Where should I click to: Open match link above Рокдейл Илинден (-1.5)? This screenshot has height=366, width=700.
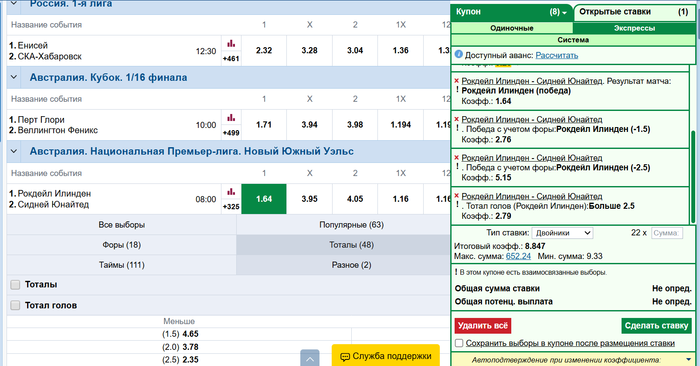(532, 120)
